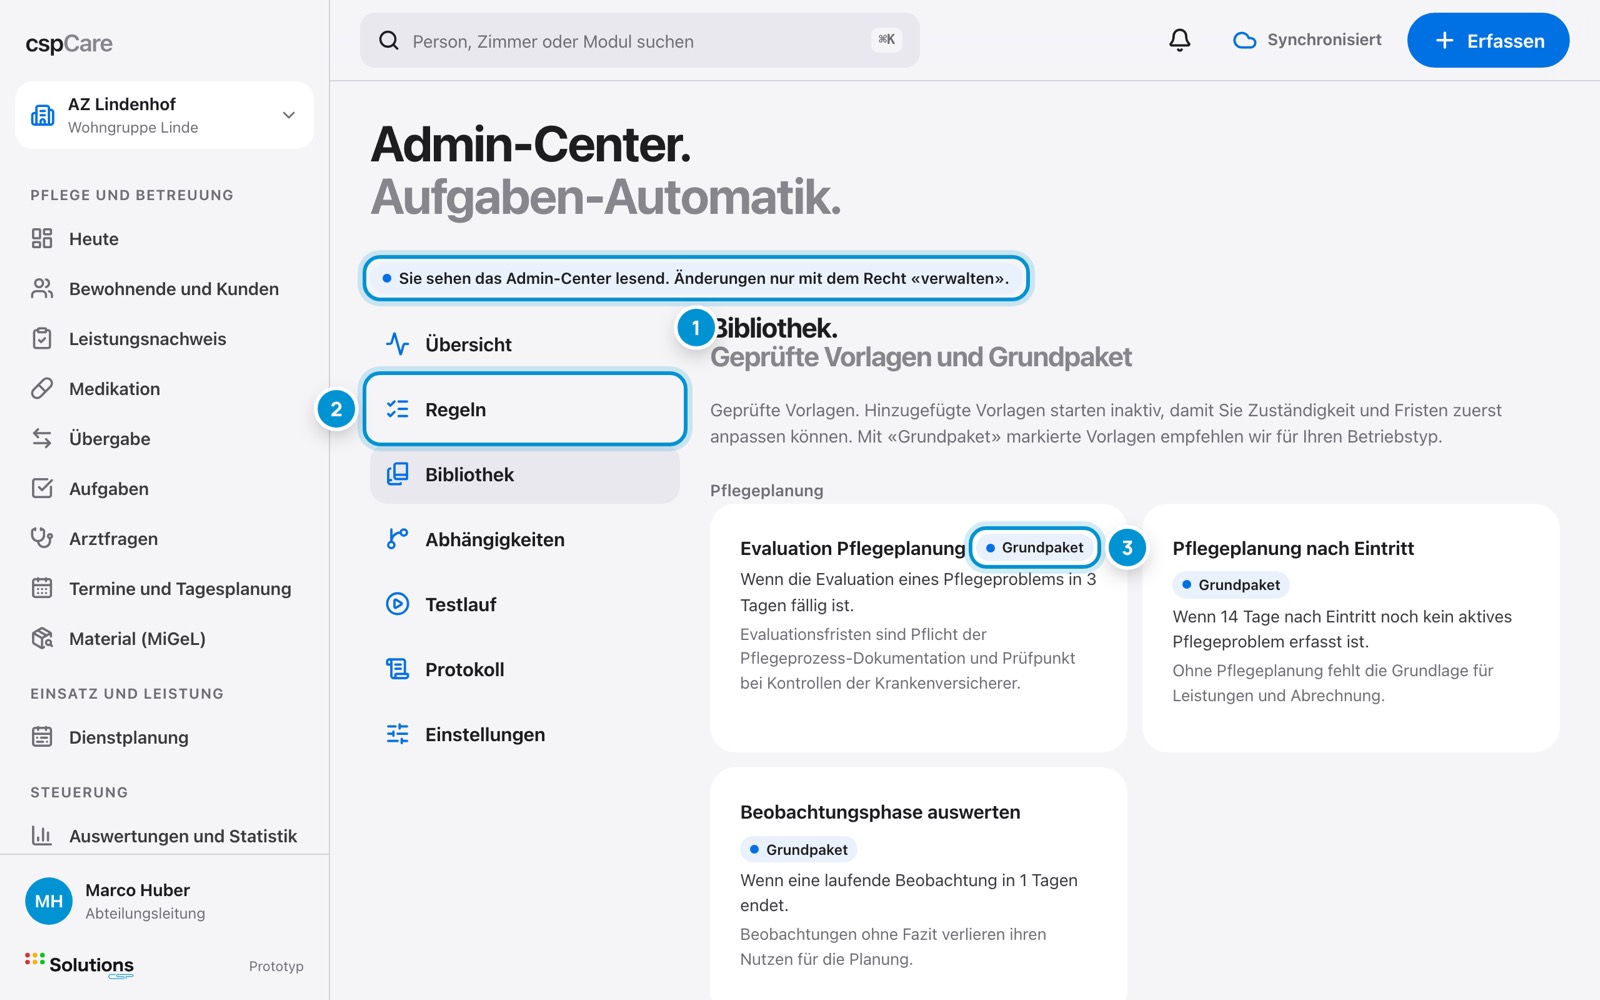Select the Bibliothek section
This screenshot has width=1600, height=1000.
525,474
